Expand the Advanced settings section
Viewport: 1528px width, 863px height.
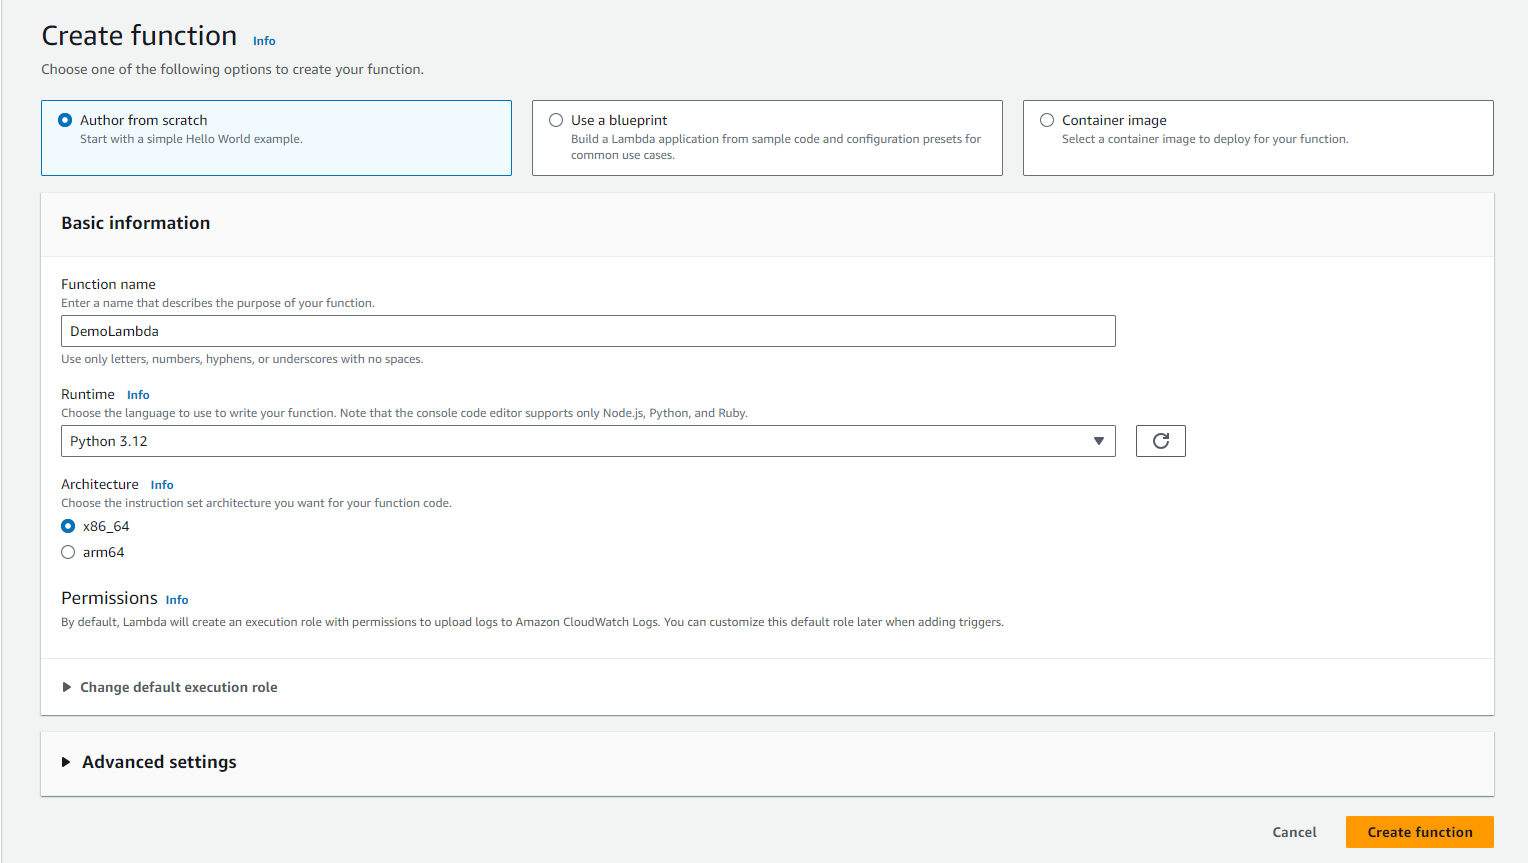pyautogui.click(x=159, y=762)
